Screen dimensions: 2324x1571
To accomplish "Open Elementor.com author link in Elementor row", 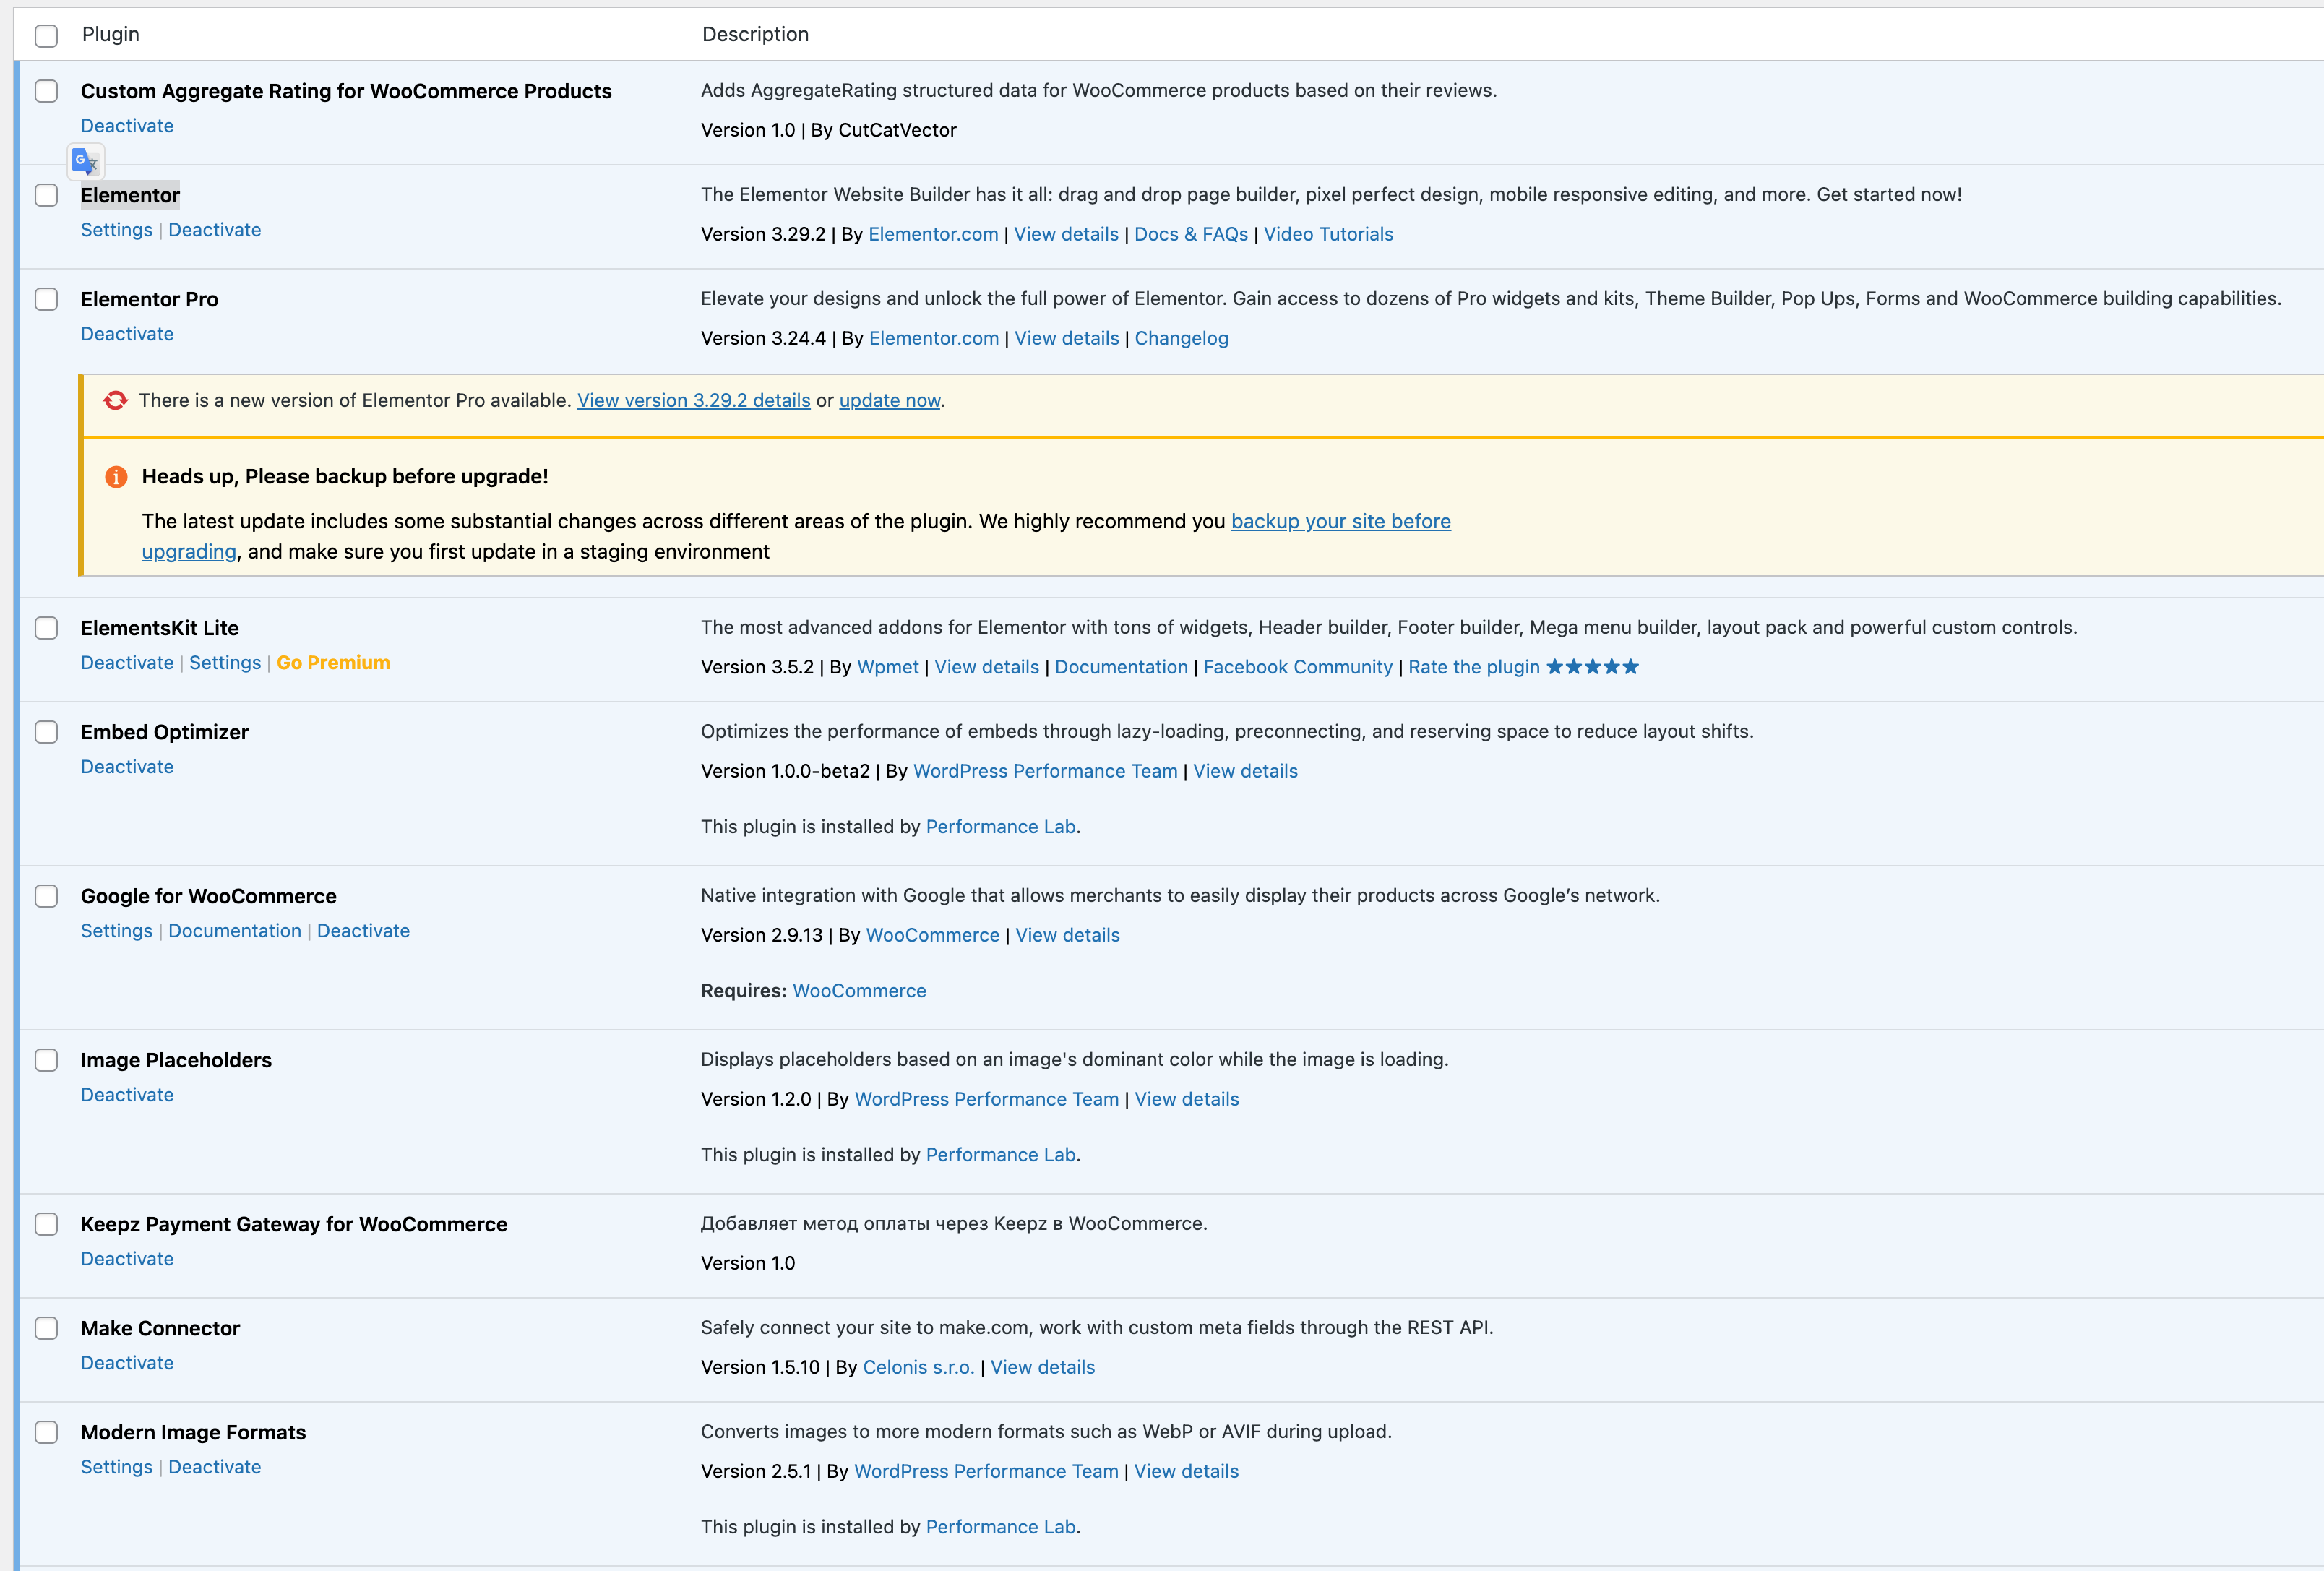I will click(x=933, y=234).
